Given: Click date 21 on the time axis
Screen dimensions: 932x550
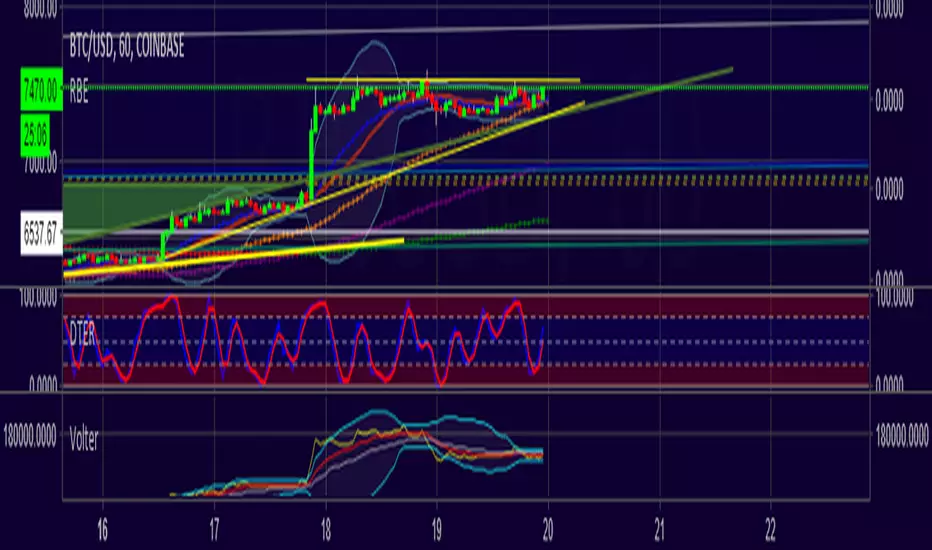Looking at the screenshot, I should click(x=659, y=530).
